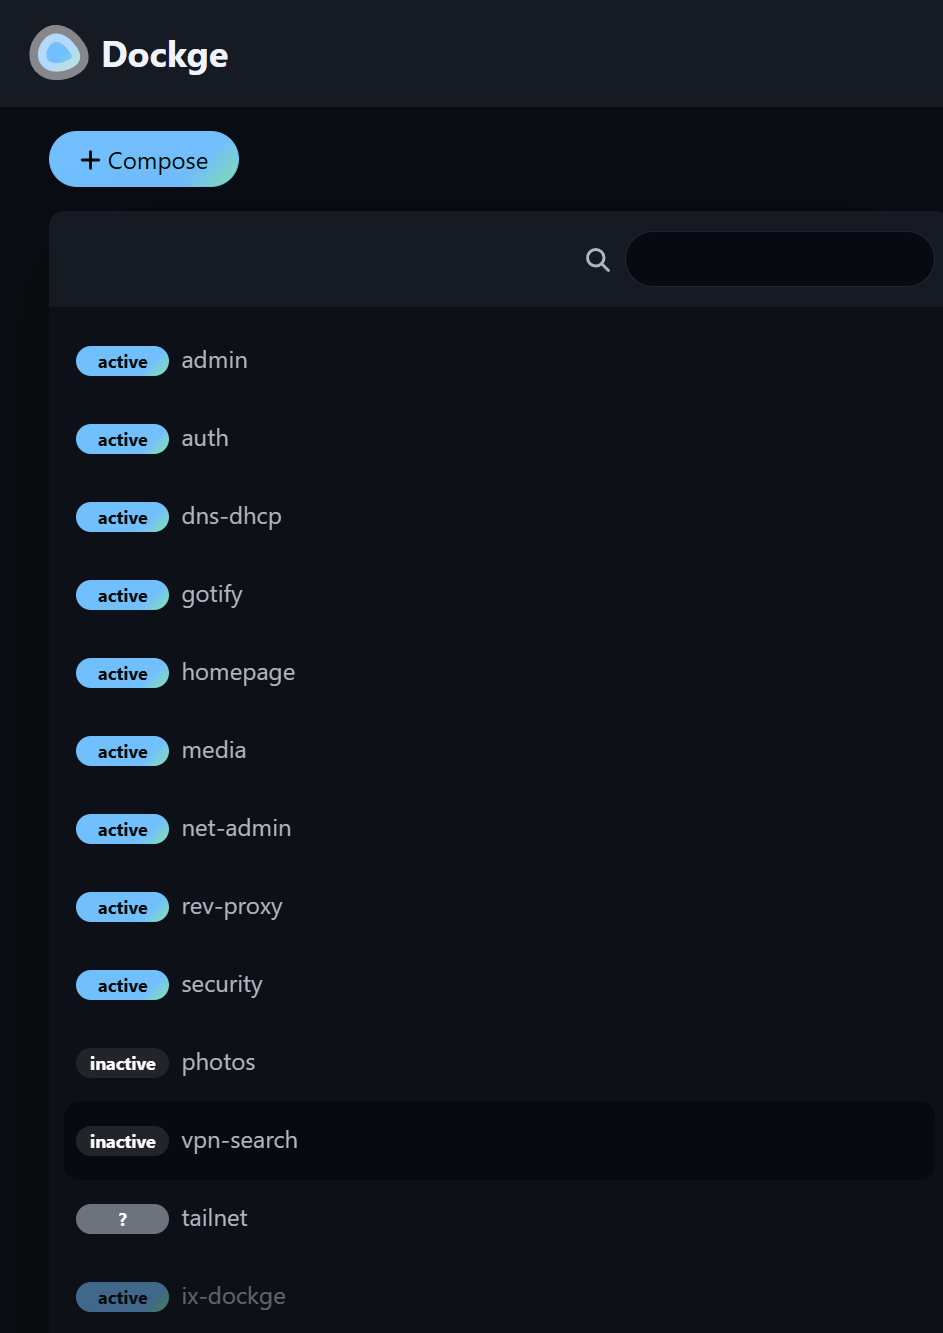Open the dns-dhcp stack
This screenshot has width=943, height=1333.
[x=231, y=517]
